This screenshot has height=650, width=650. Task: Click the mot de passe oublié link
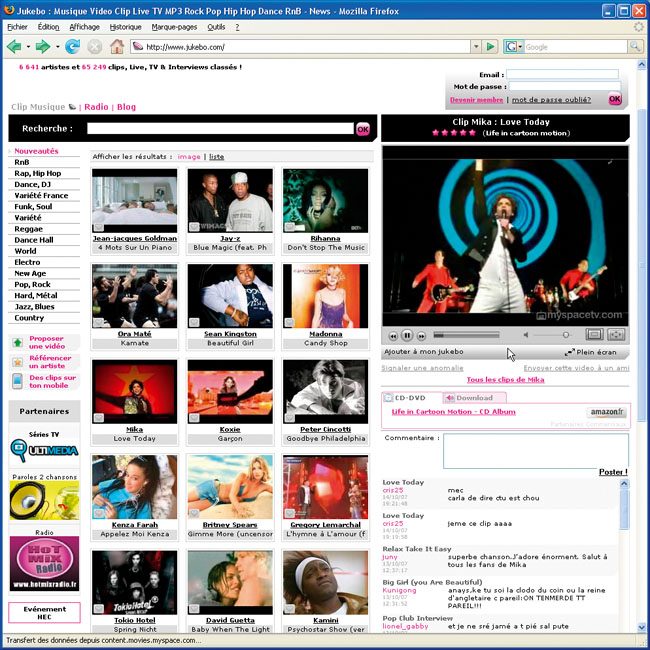pyautogui.click(x=551, y=100)
